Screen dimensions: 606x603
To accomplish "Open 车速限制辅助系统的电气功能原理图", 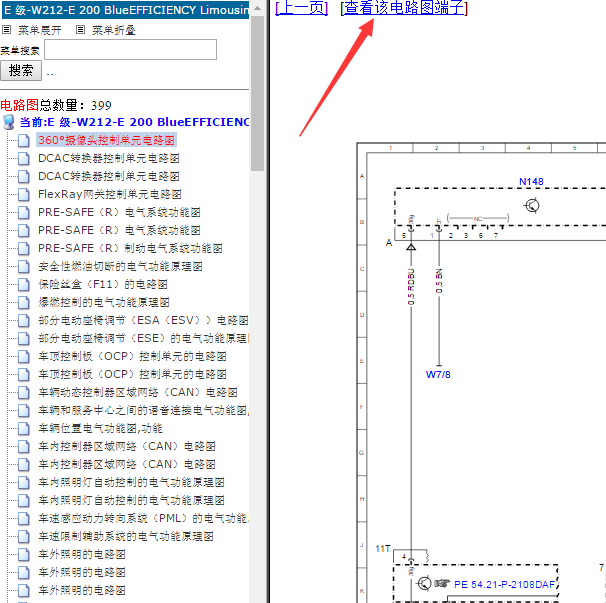I will (x=126, y=537).
